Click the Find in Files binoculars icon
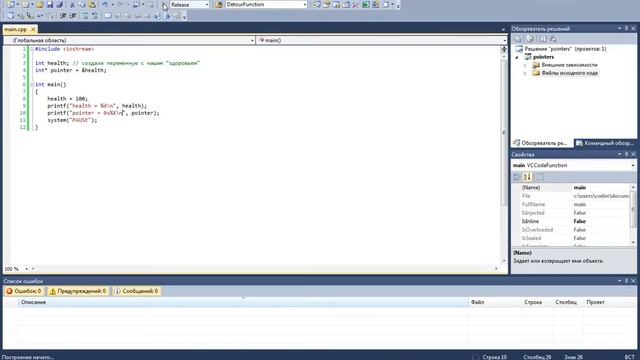Viewport: 640px width, 360px height. tap(219, 4)
